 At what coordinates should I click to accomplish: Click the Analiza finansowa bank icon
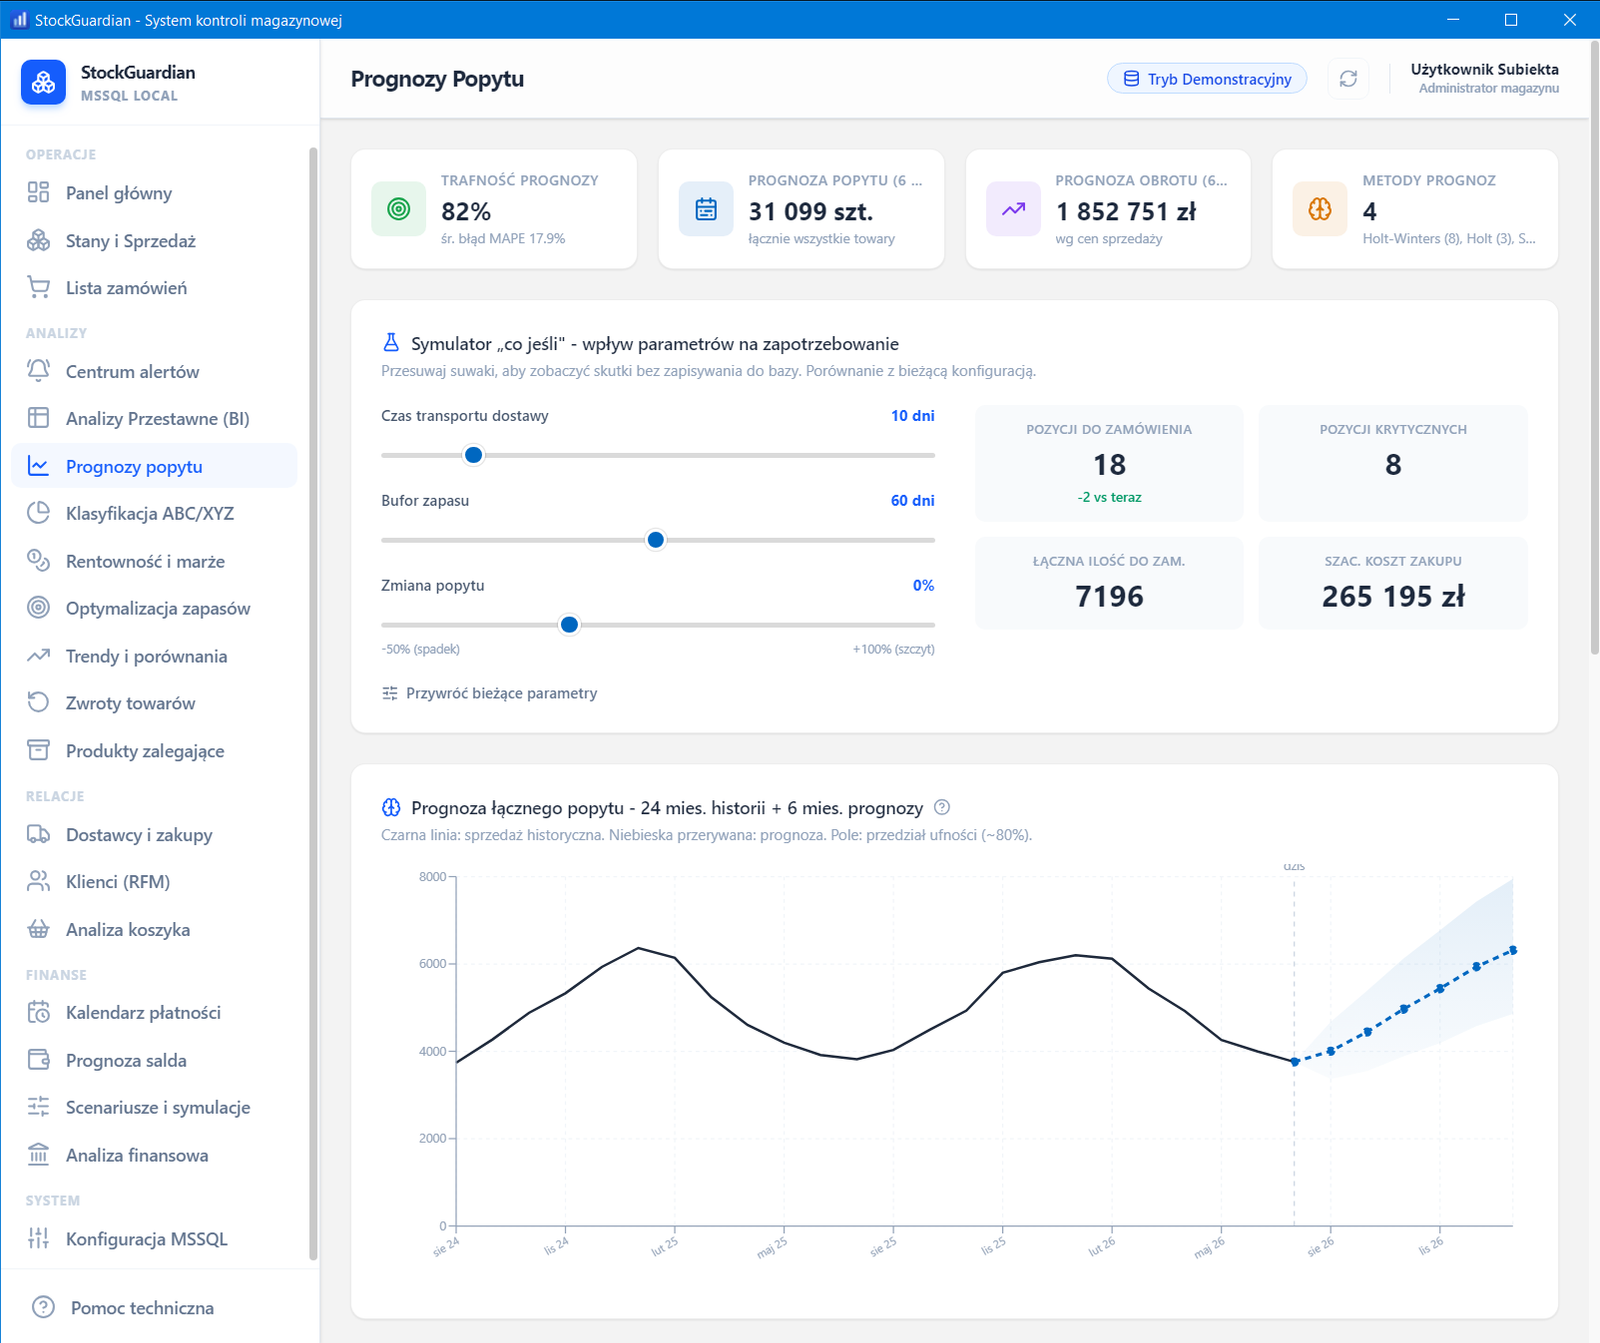[38, 1155]
